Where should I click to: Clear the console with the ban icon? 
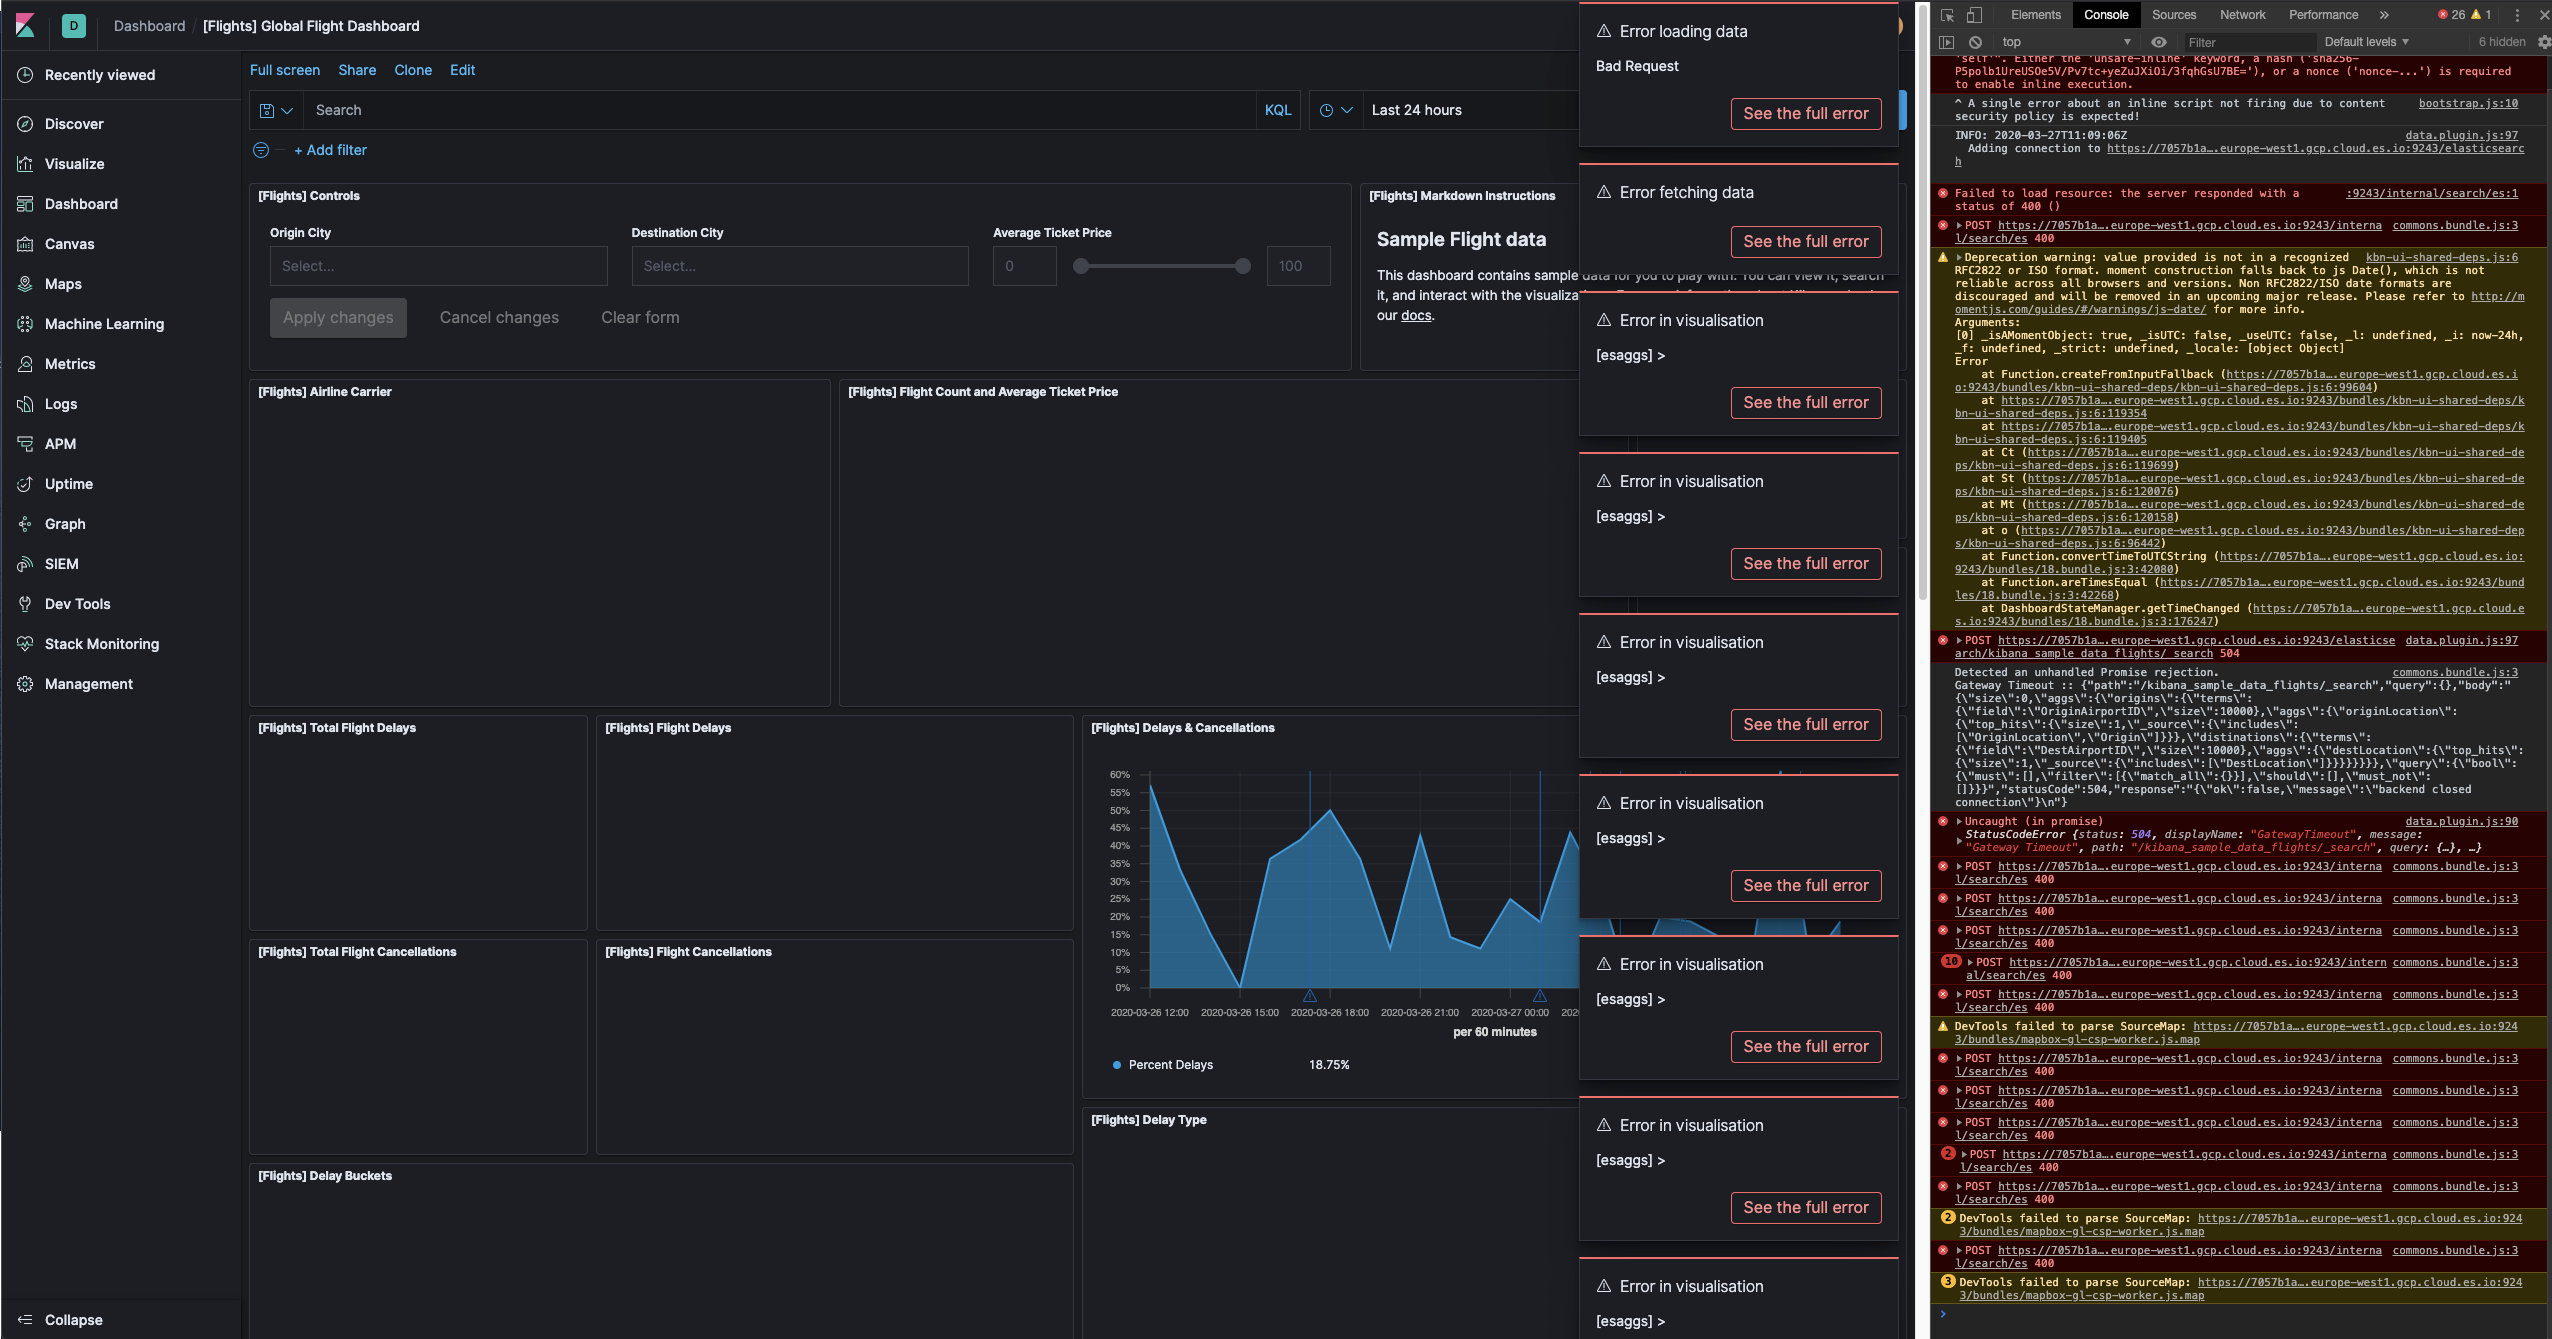pos(1975,42)
